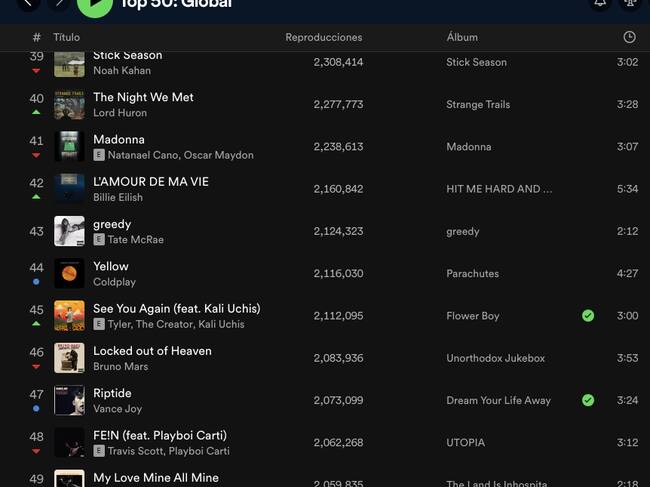Click the Yellow album artwork
Image resolution: width=650 pixels, height=487 pixels.
pos(69,273)
